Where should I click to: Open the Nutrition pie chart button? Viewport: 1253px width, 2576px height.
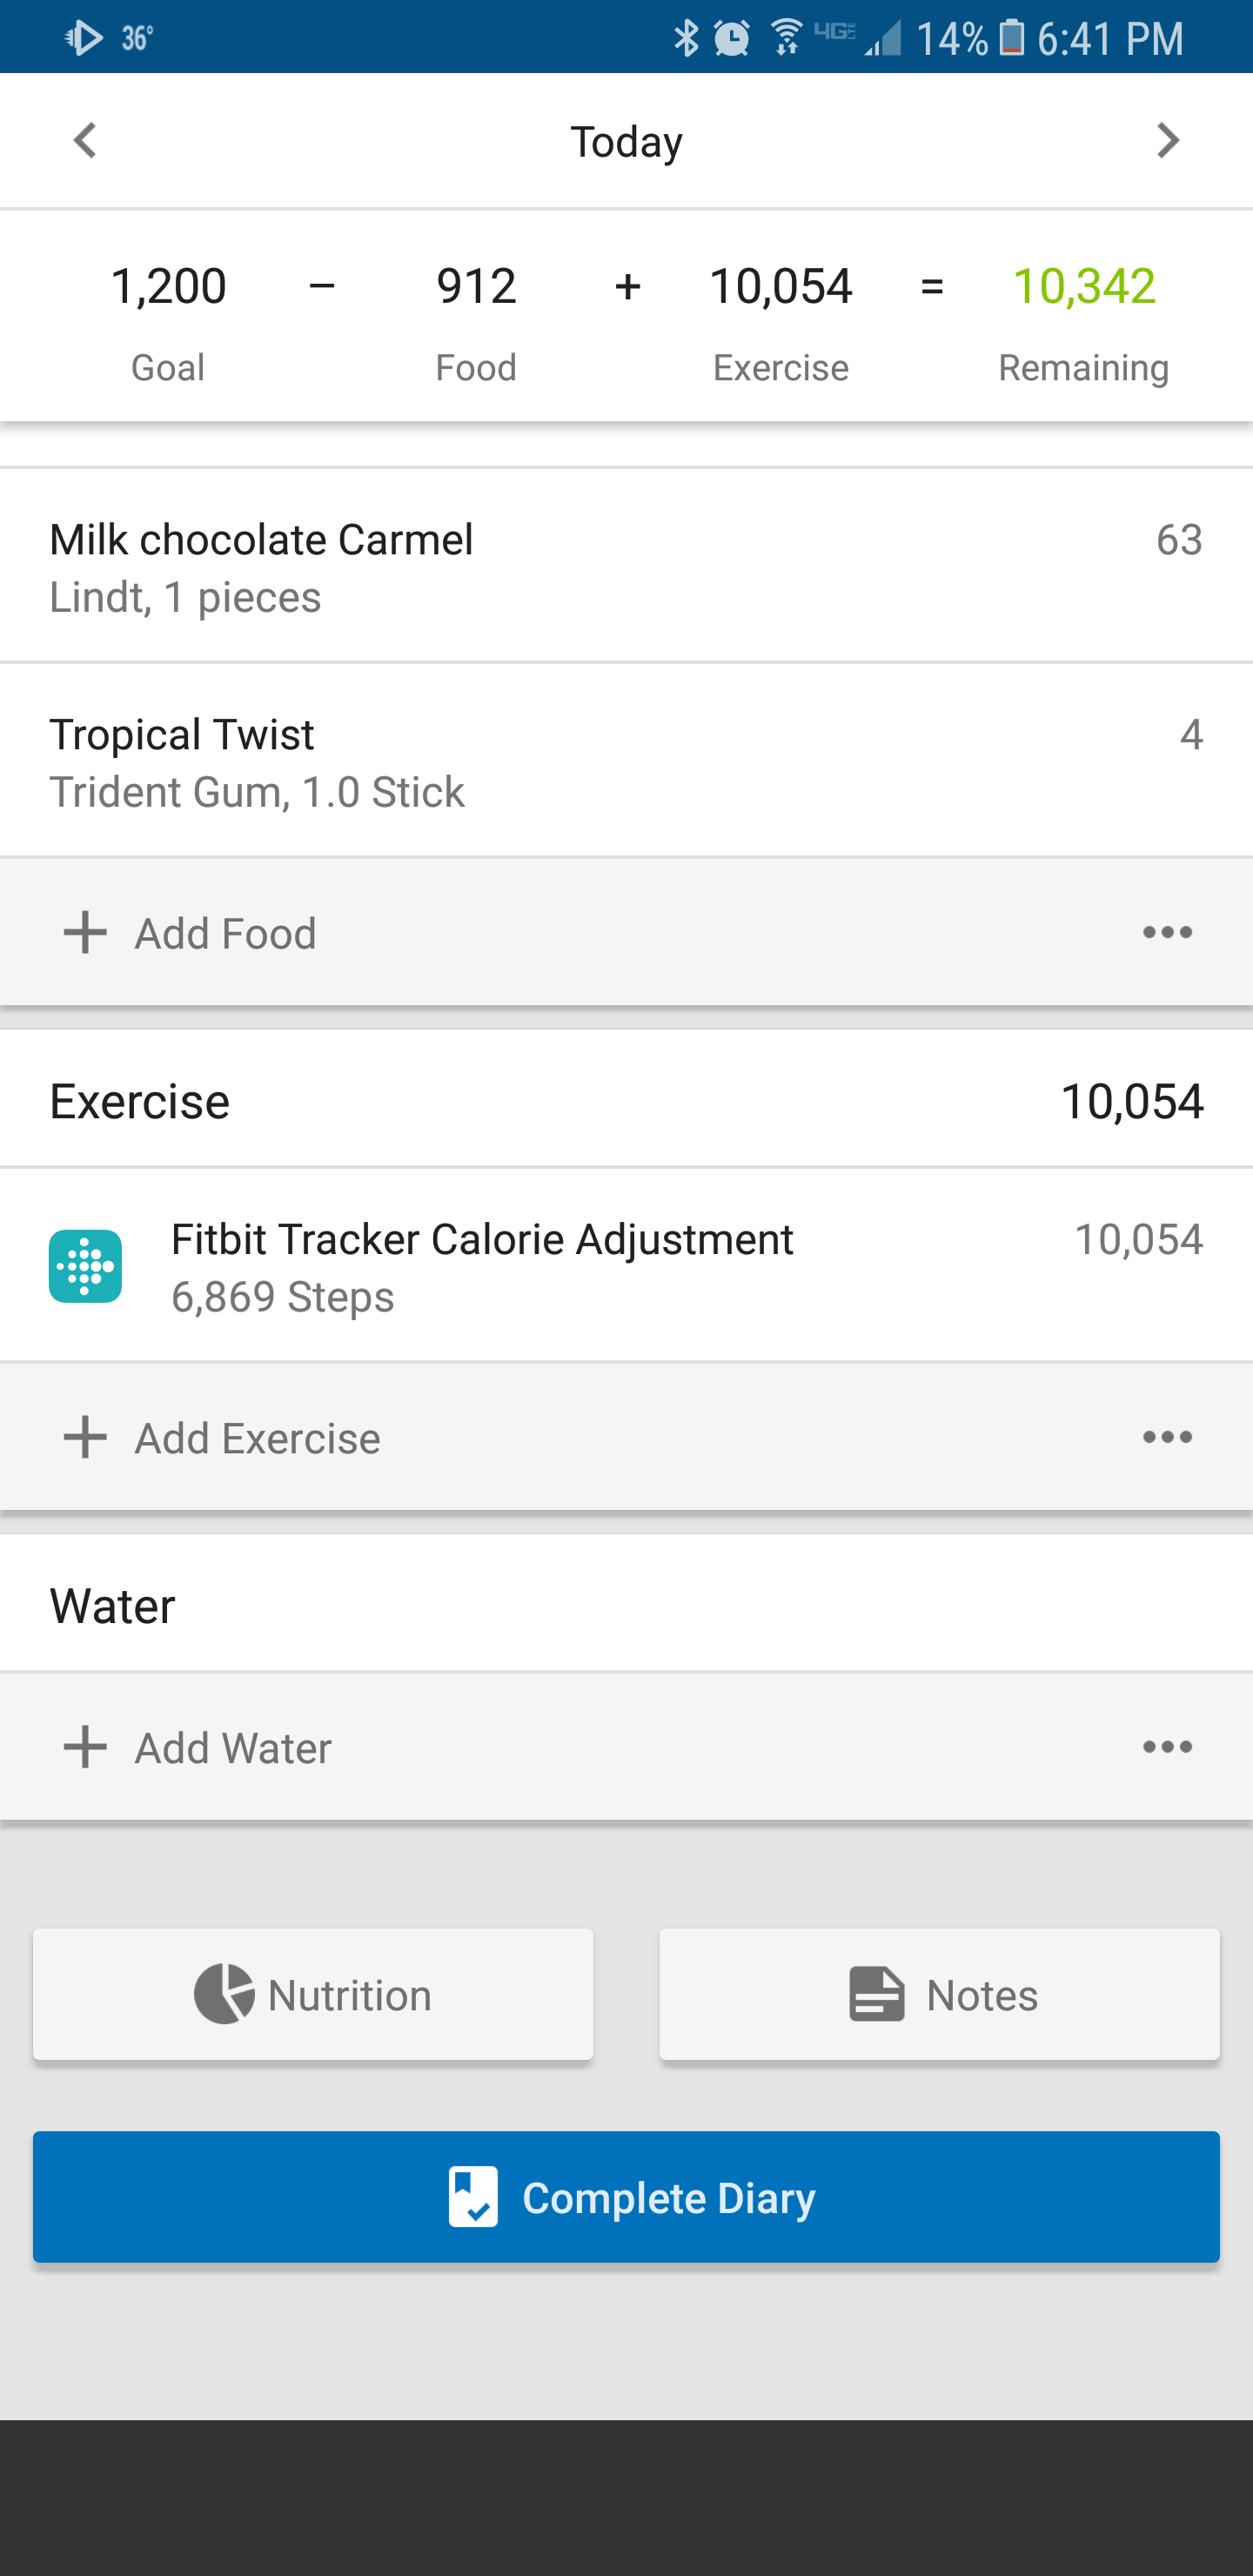[313, 1994]
